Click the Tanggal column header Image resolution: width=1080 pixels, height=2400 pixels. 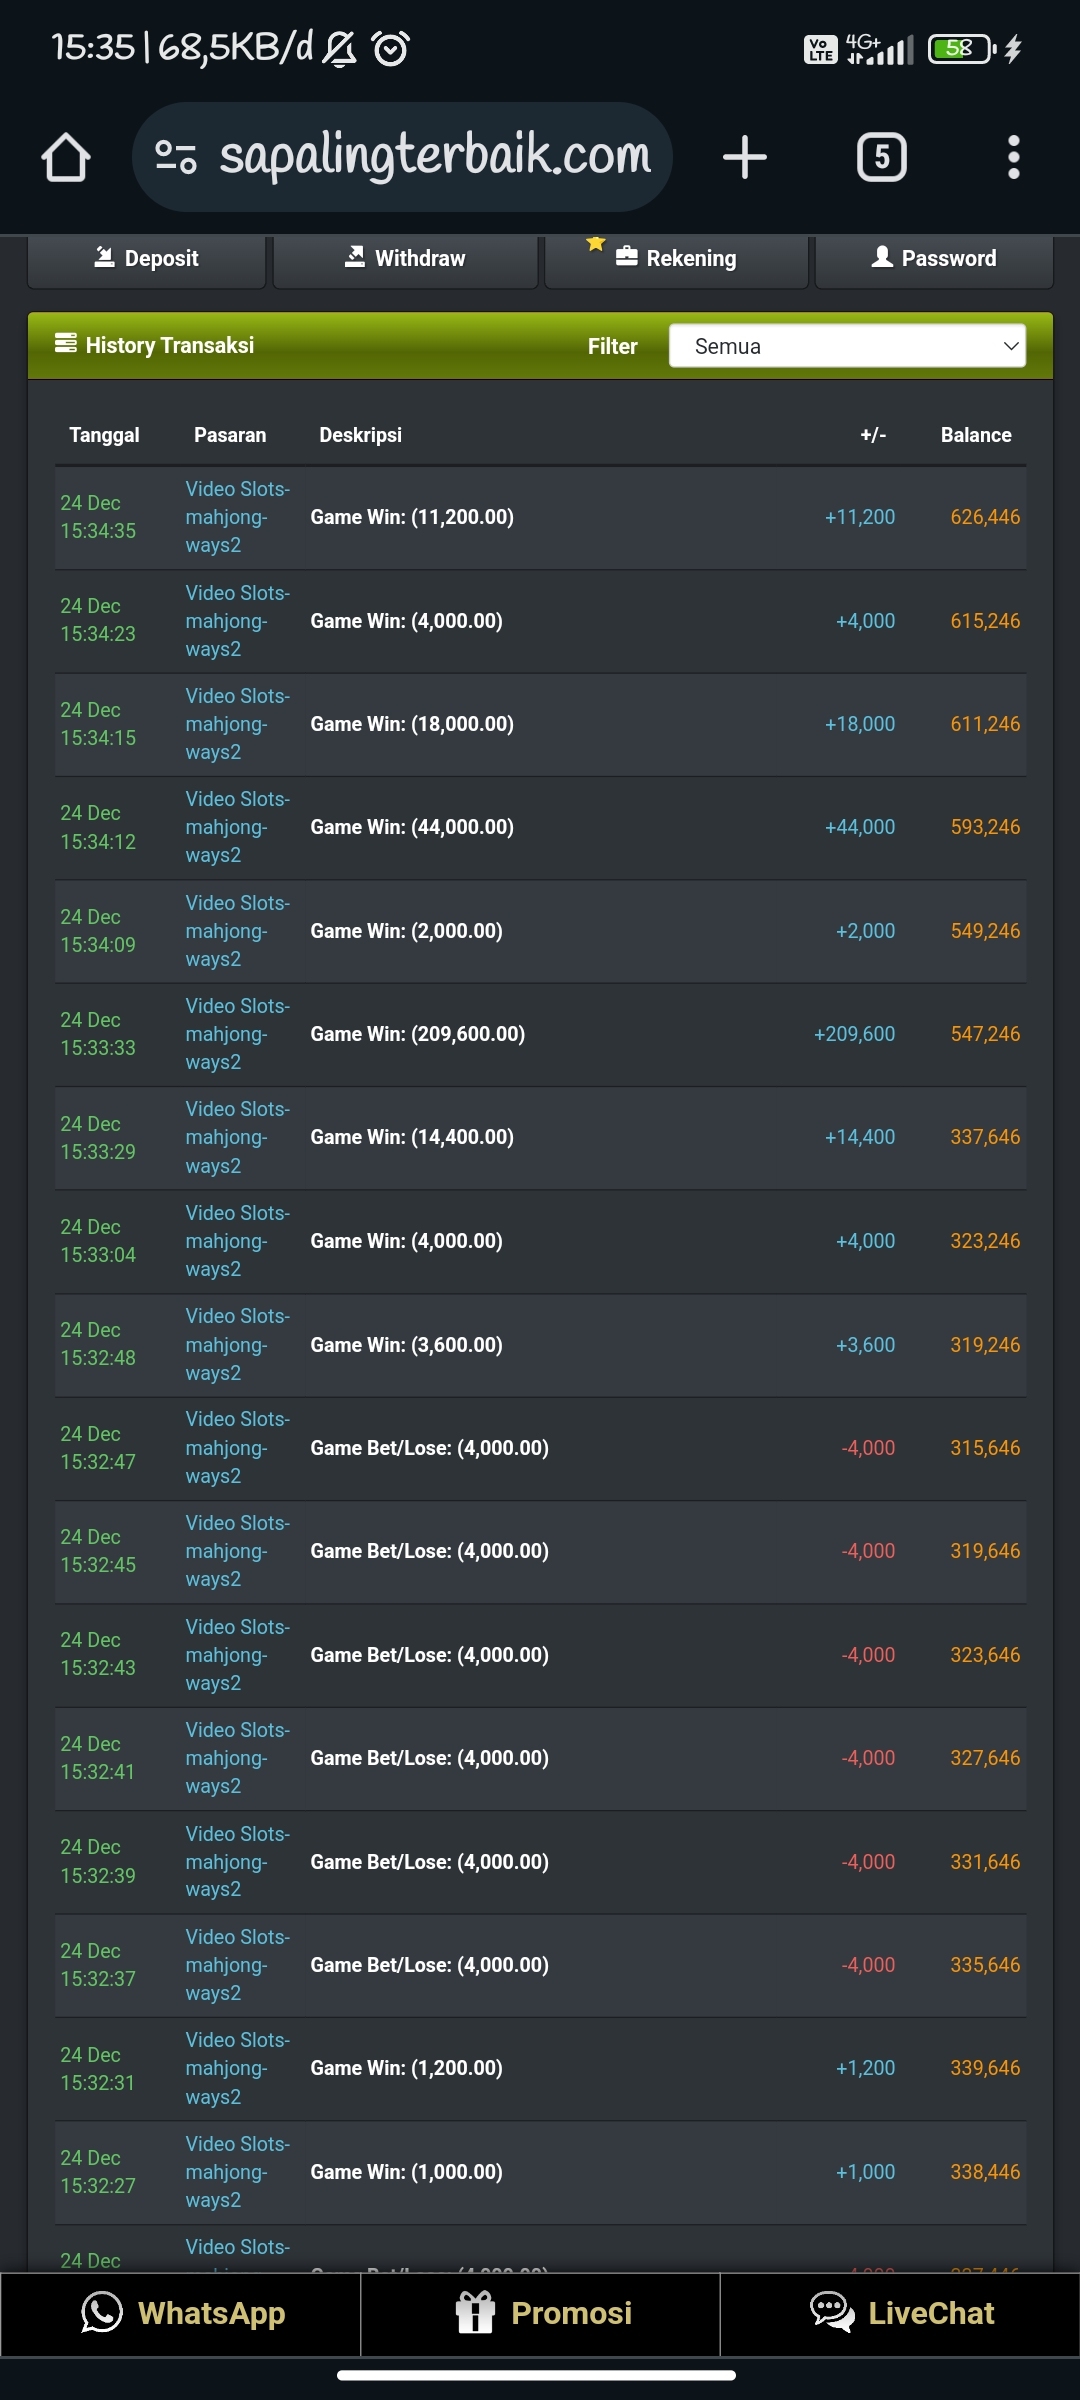pyautogui.click(x=104, y=435)
